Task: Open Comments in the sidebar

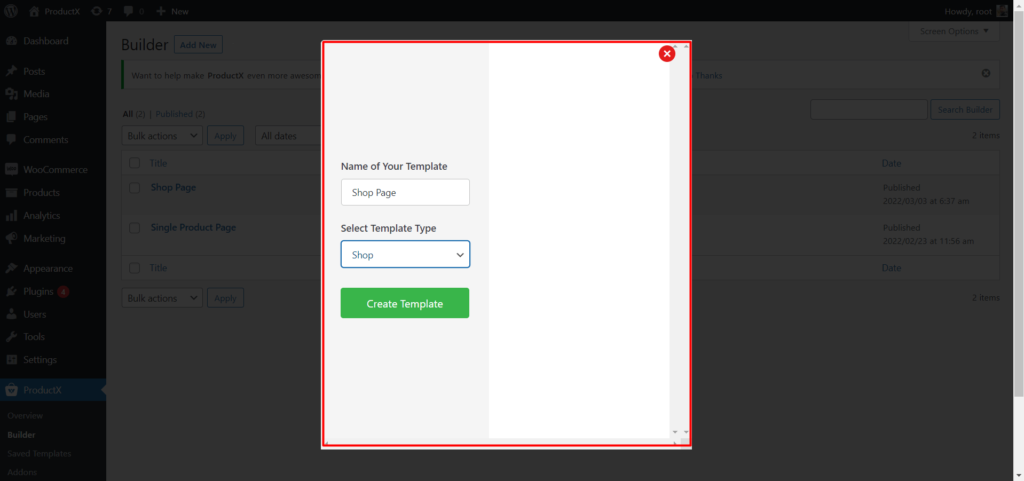Action: click(x=46, y=140)
